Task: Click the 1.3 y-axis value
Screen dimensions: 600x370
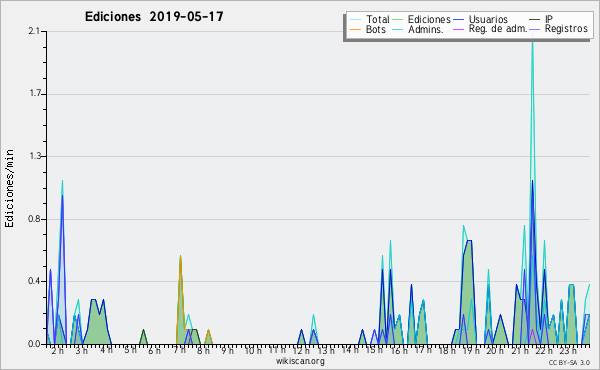Action: (x=34, y=156)
